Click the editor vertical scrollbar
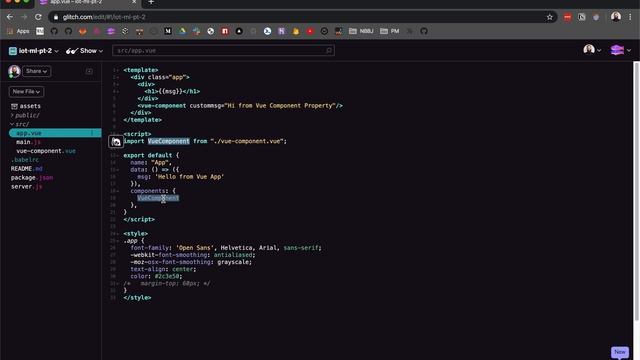The image size is (640, 360). (x=636, y=191)
